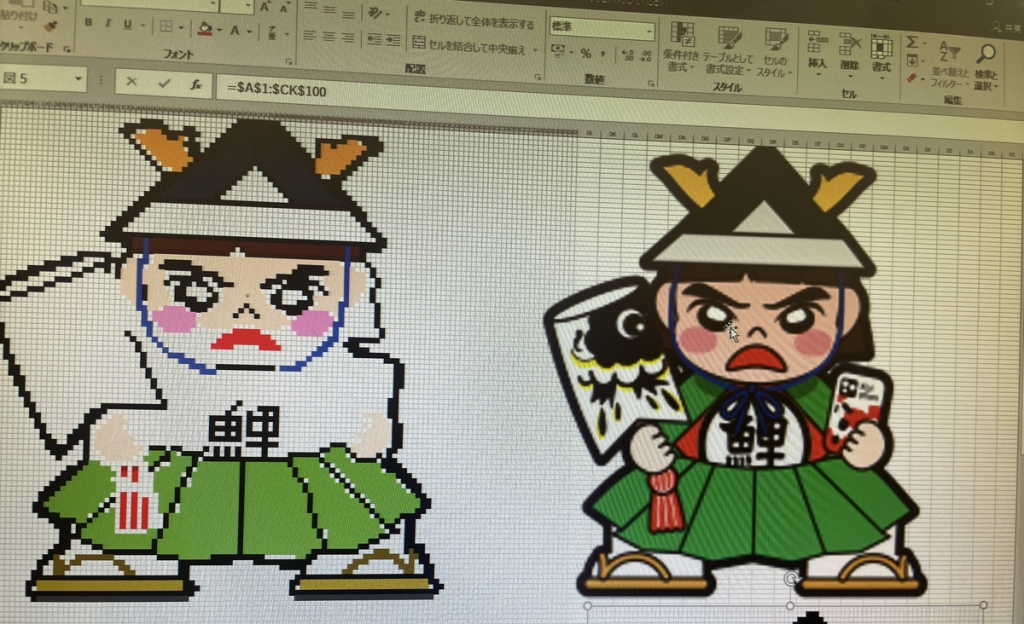Image resolution: width=1024 pixels, height=624 pixels.
Task: Click the 共有 share button
Action: (x=1006, y=27)
